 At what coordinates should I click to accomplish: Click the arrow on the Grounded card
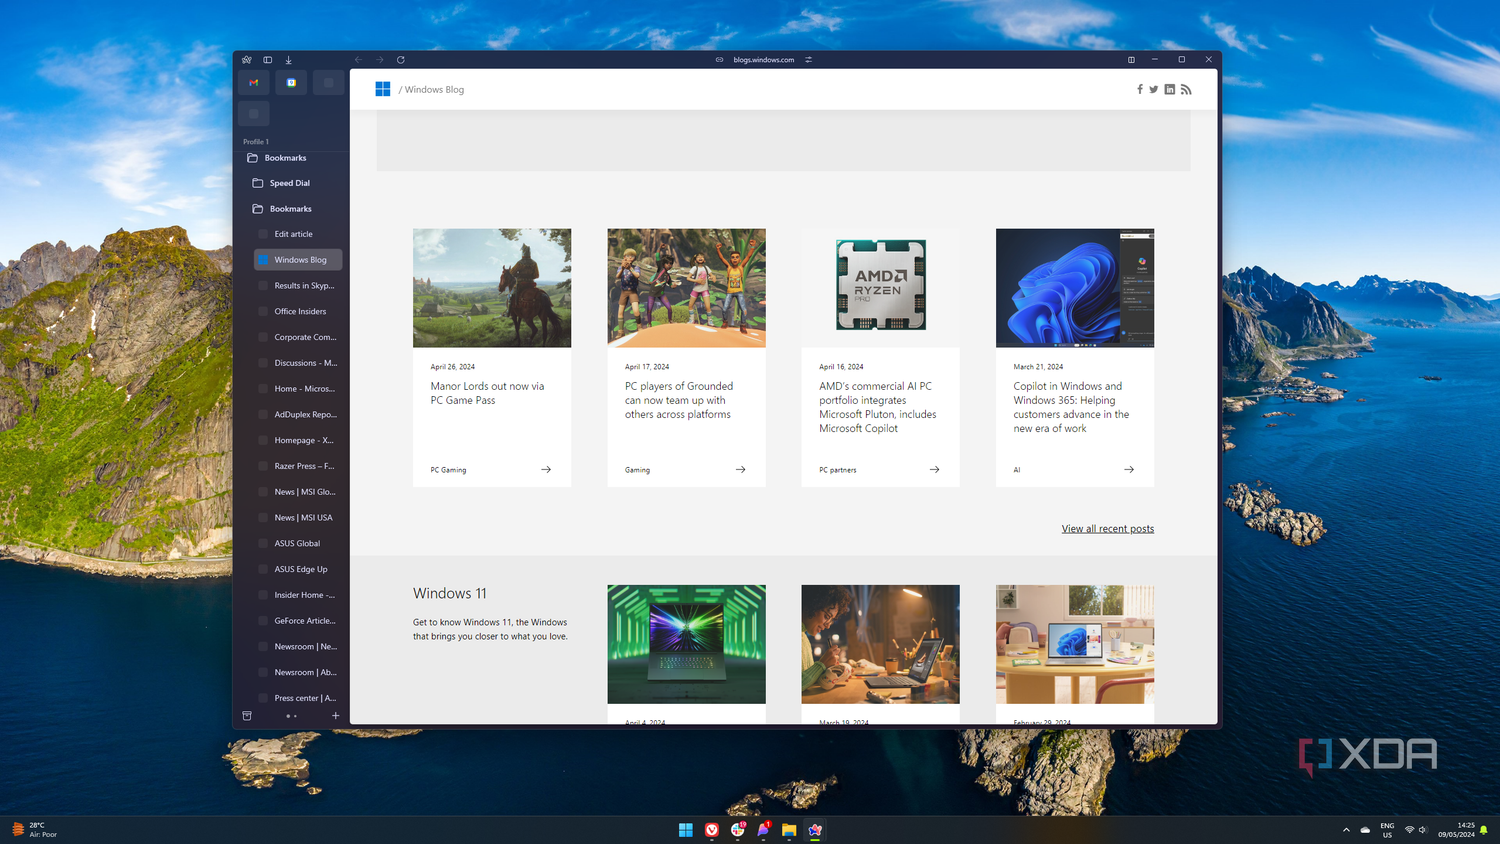[740, 469]
